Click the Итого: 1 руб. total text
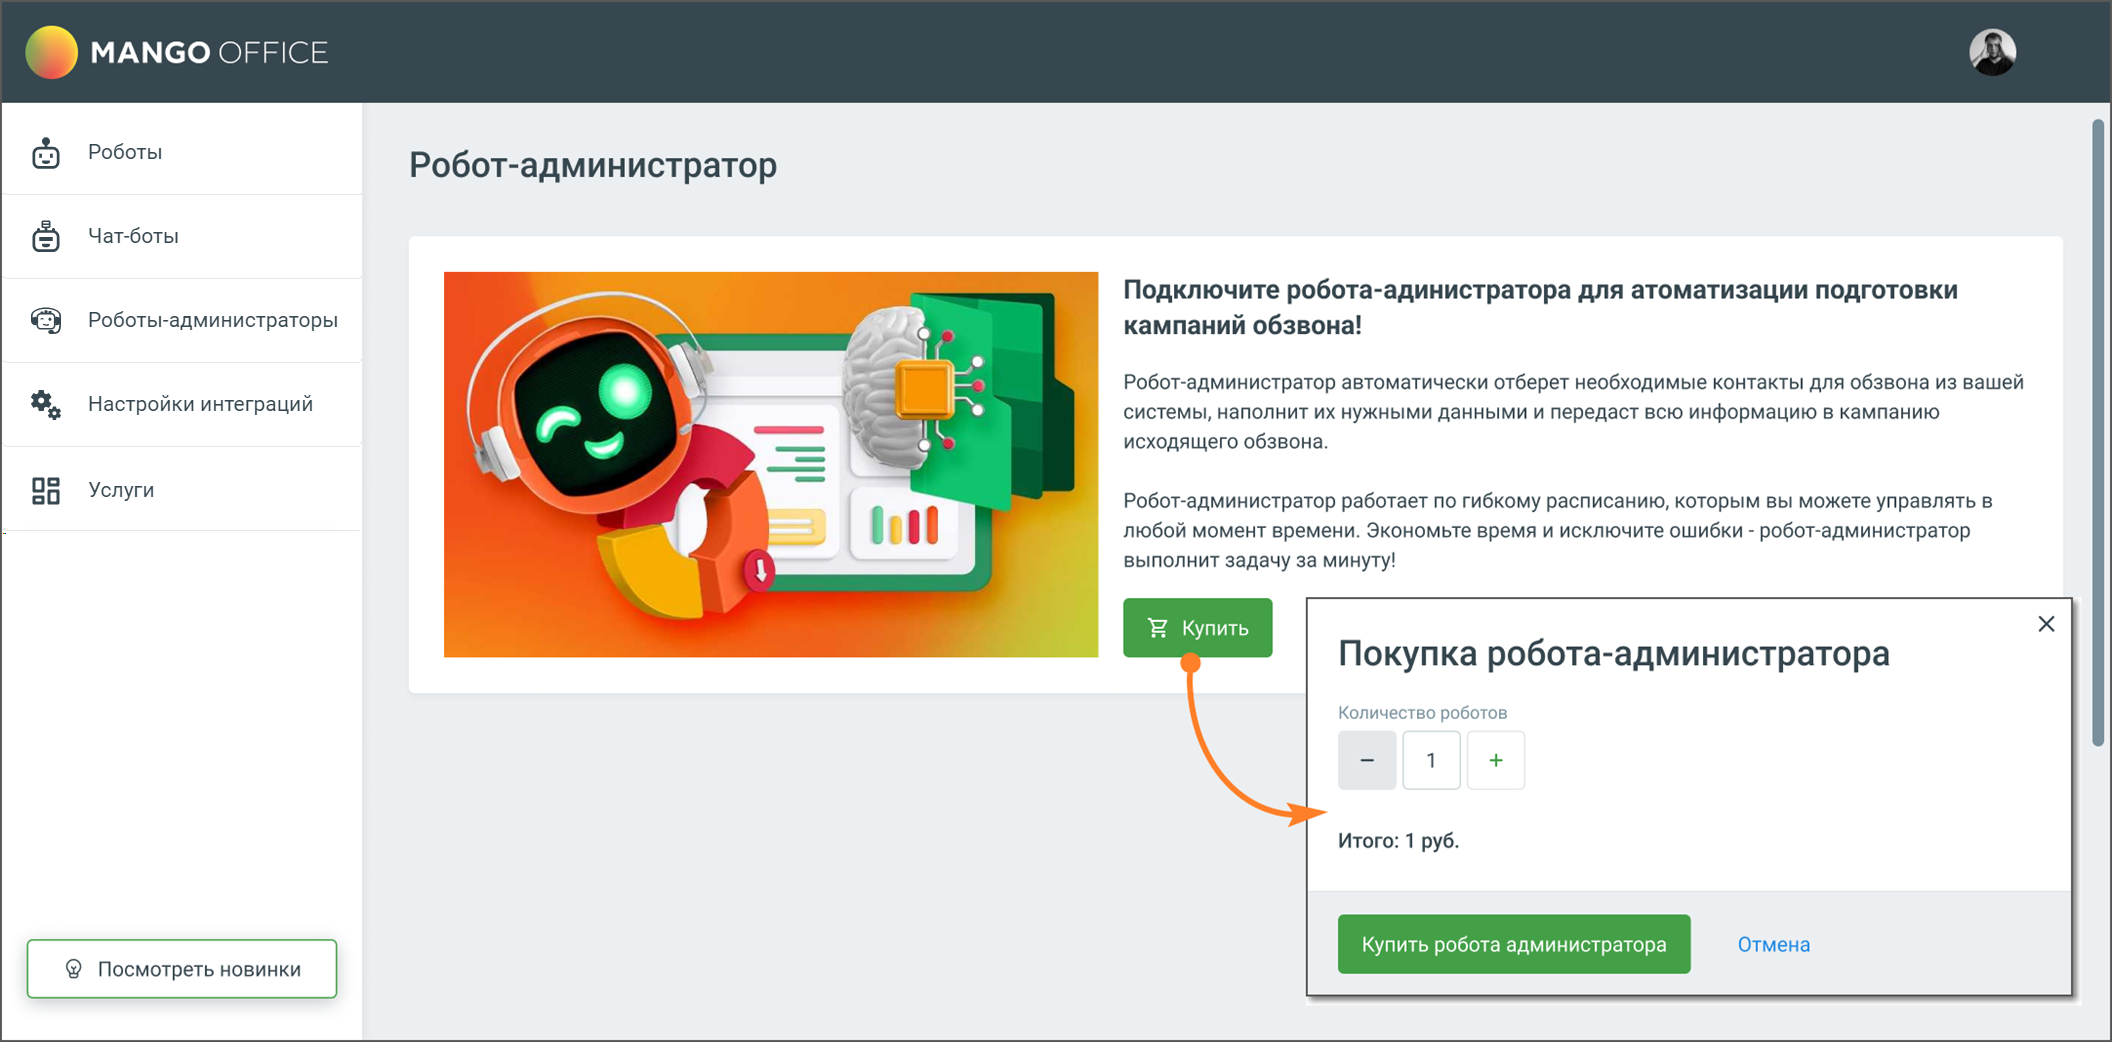 (x=1398, y=841)
